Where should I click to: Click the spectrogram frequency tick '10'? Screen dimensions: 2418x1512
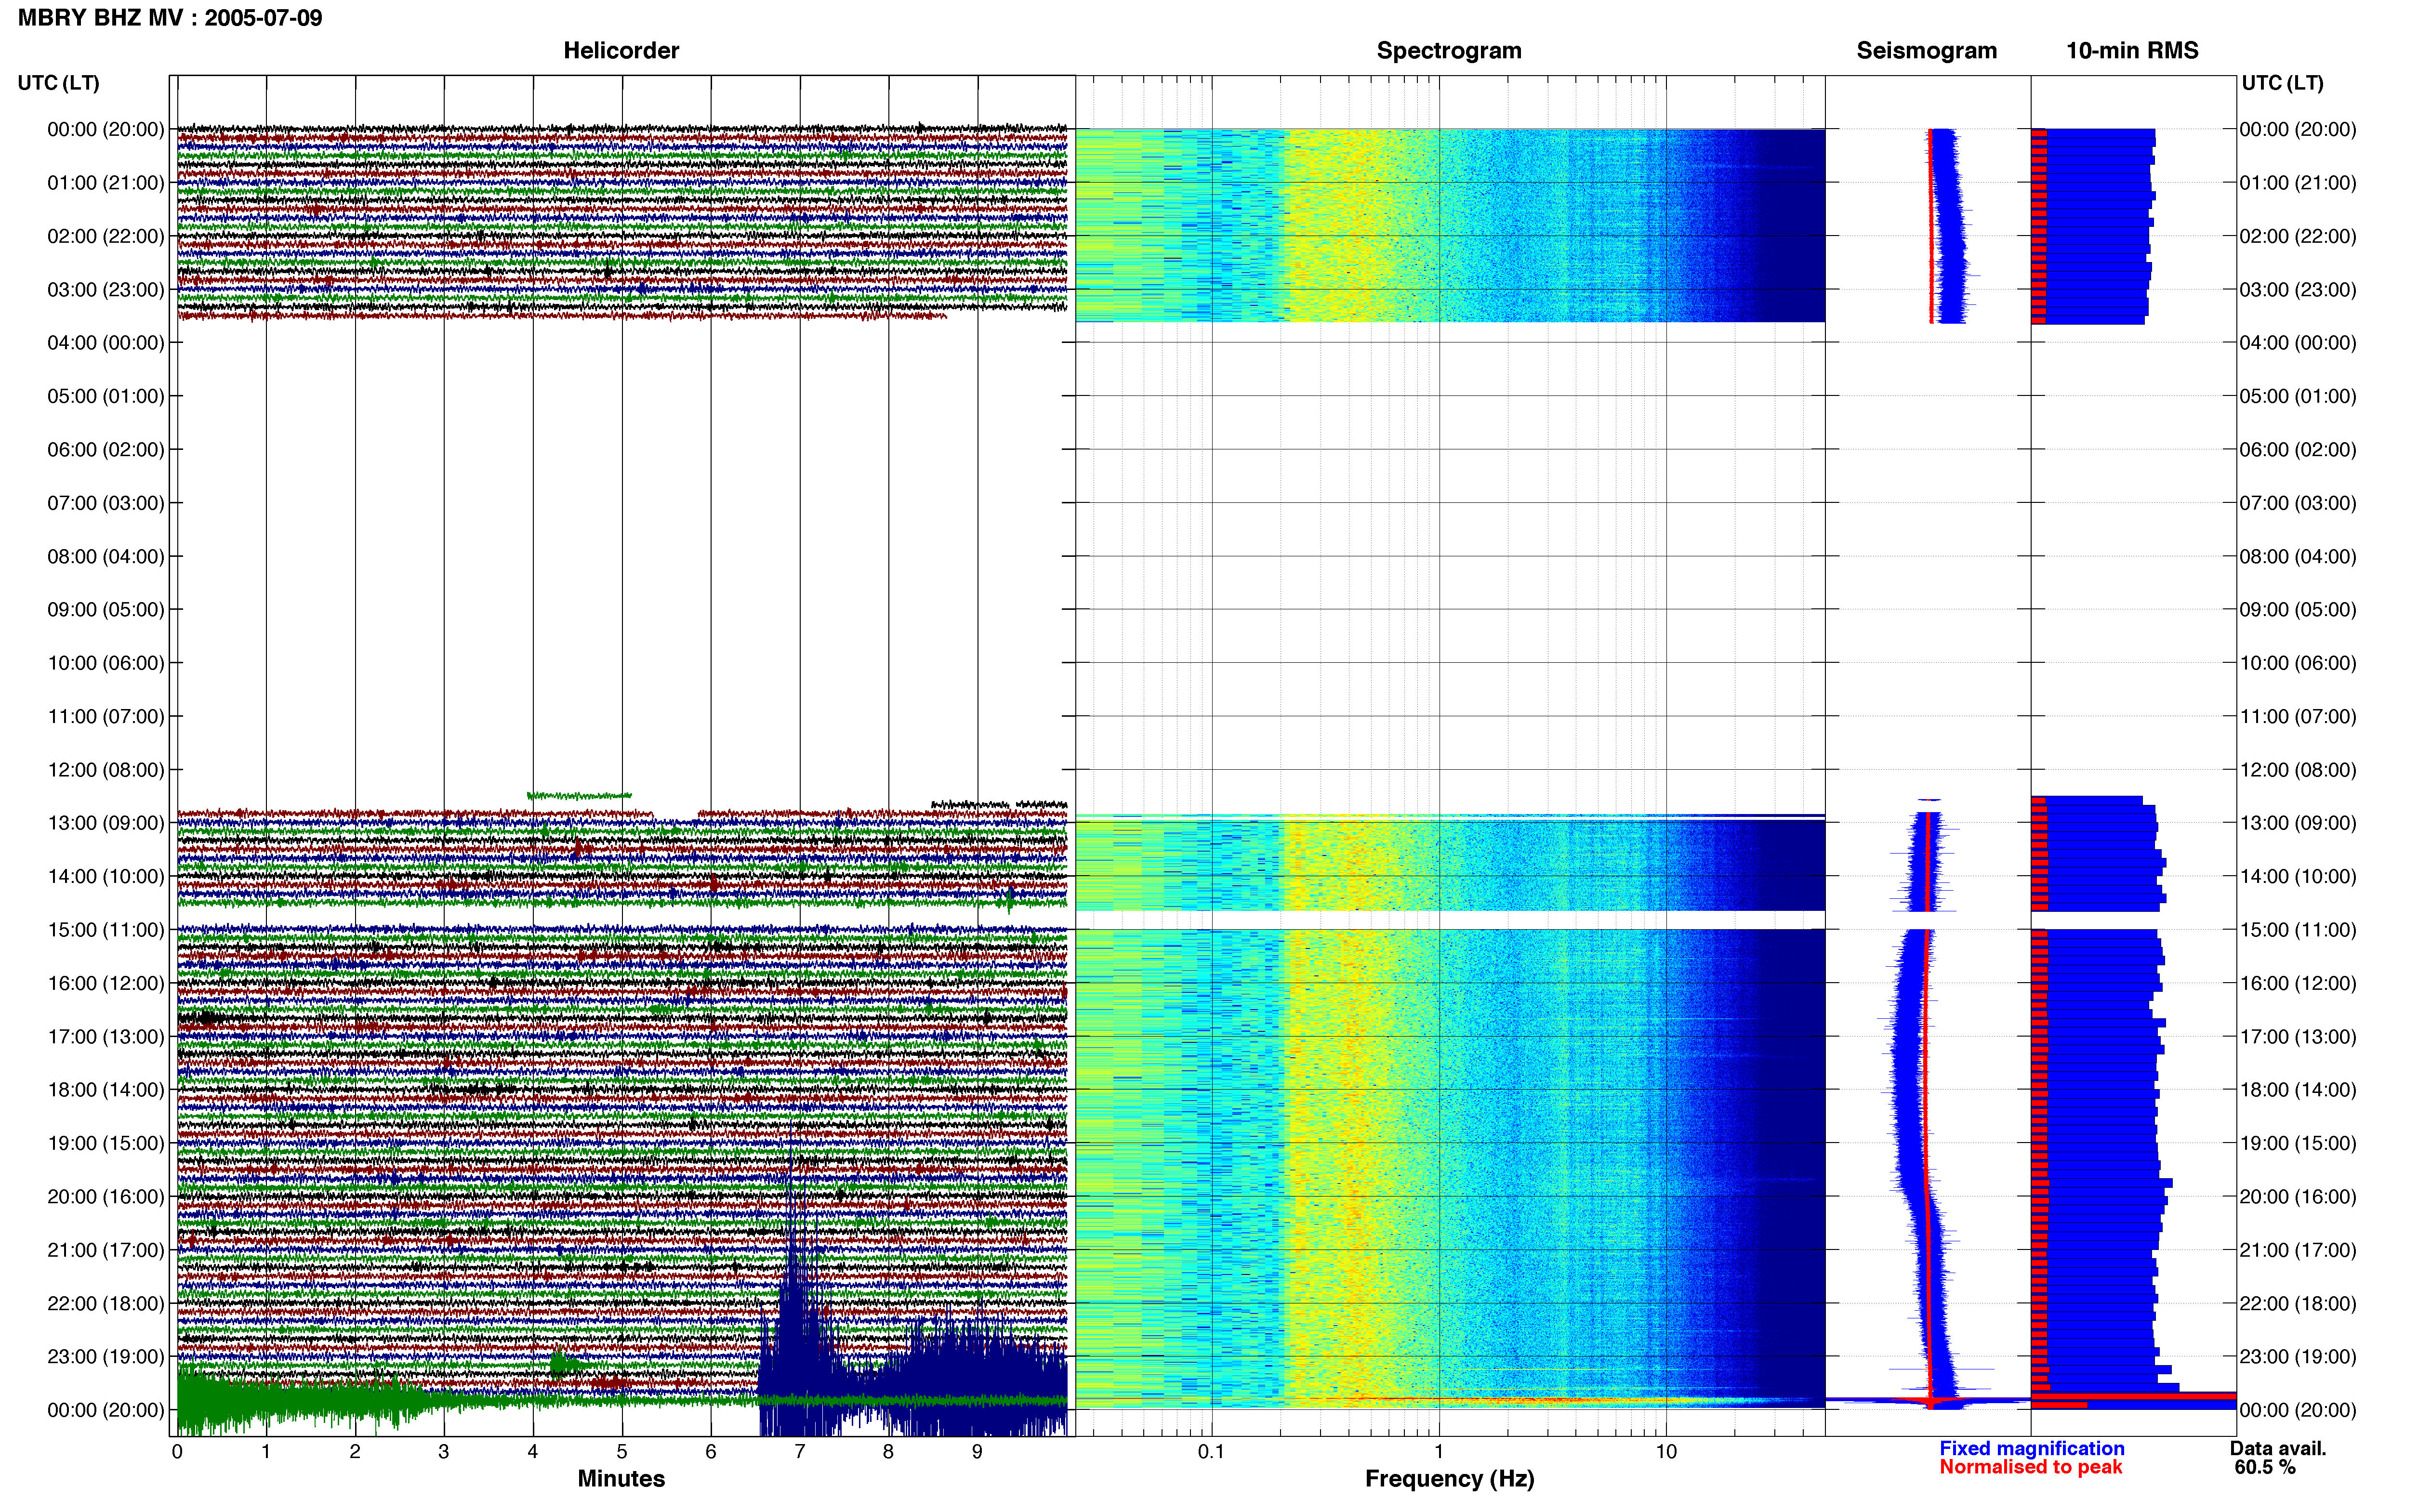tap(1666, 1452)
